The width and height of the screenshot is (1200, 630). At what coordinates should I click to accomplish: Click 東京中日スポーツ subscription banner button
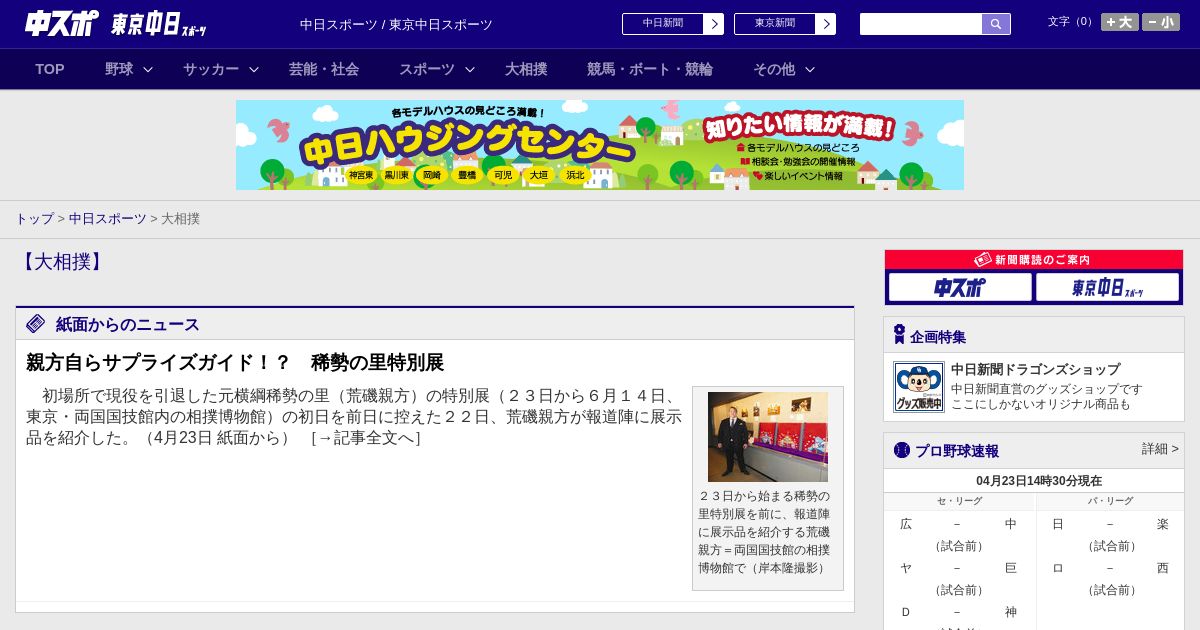pyautogui.click(x=1107, y=287)
